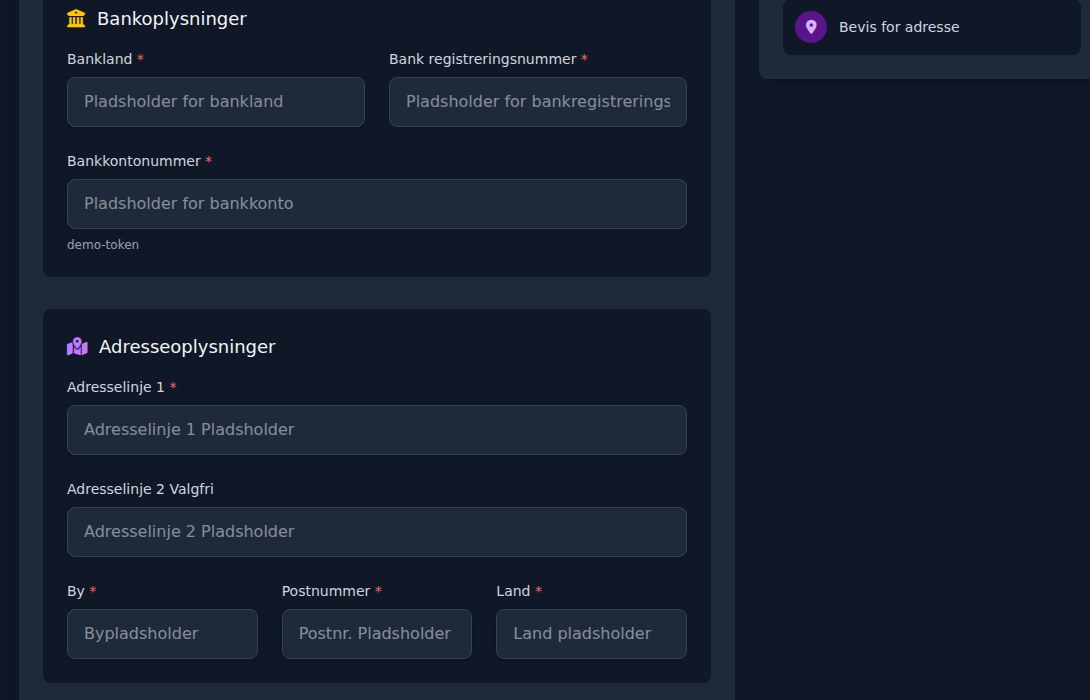Select the Adresselinje 1 input
Screen dimensions: 1090x700
pyautogui.click(x=377, y=430)
